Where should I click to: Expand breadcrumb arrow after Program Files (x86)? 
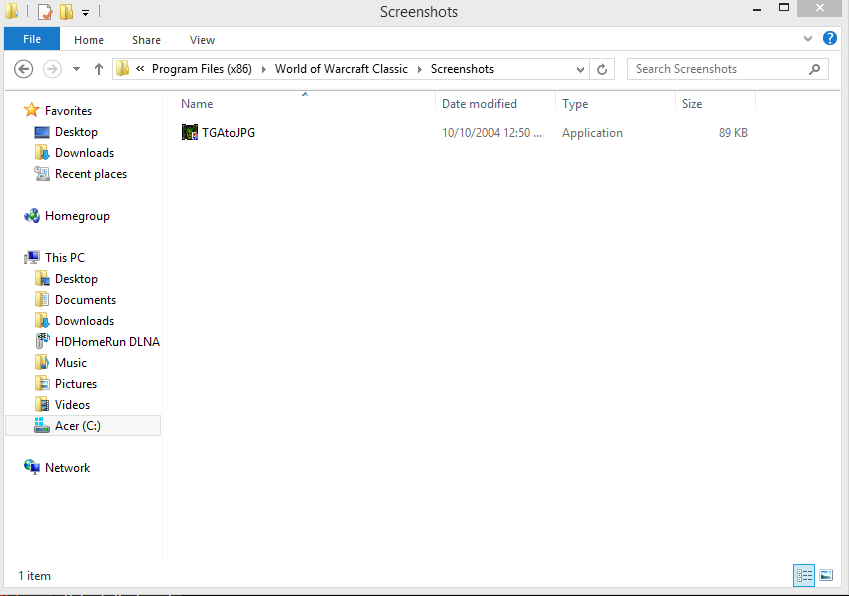tap(264, 69)
